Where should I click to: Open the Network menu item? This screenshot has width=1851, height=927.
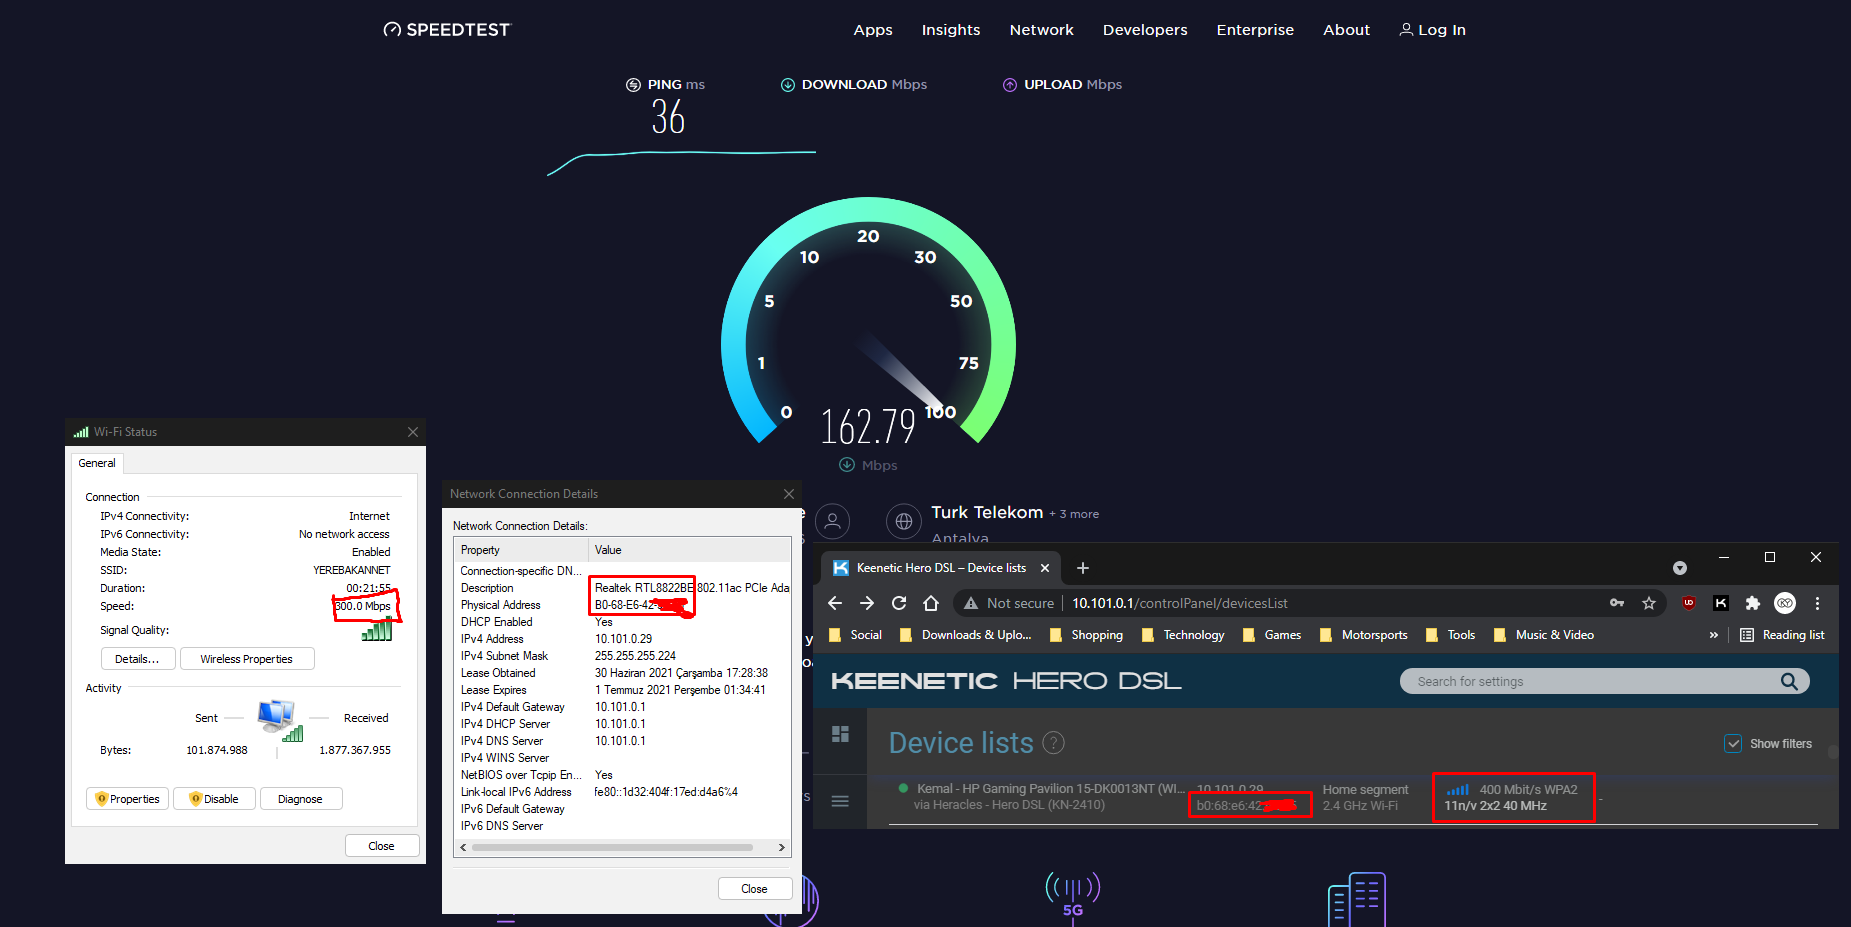click(x=1041, y=30)
